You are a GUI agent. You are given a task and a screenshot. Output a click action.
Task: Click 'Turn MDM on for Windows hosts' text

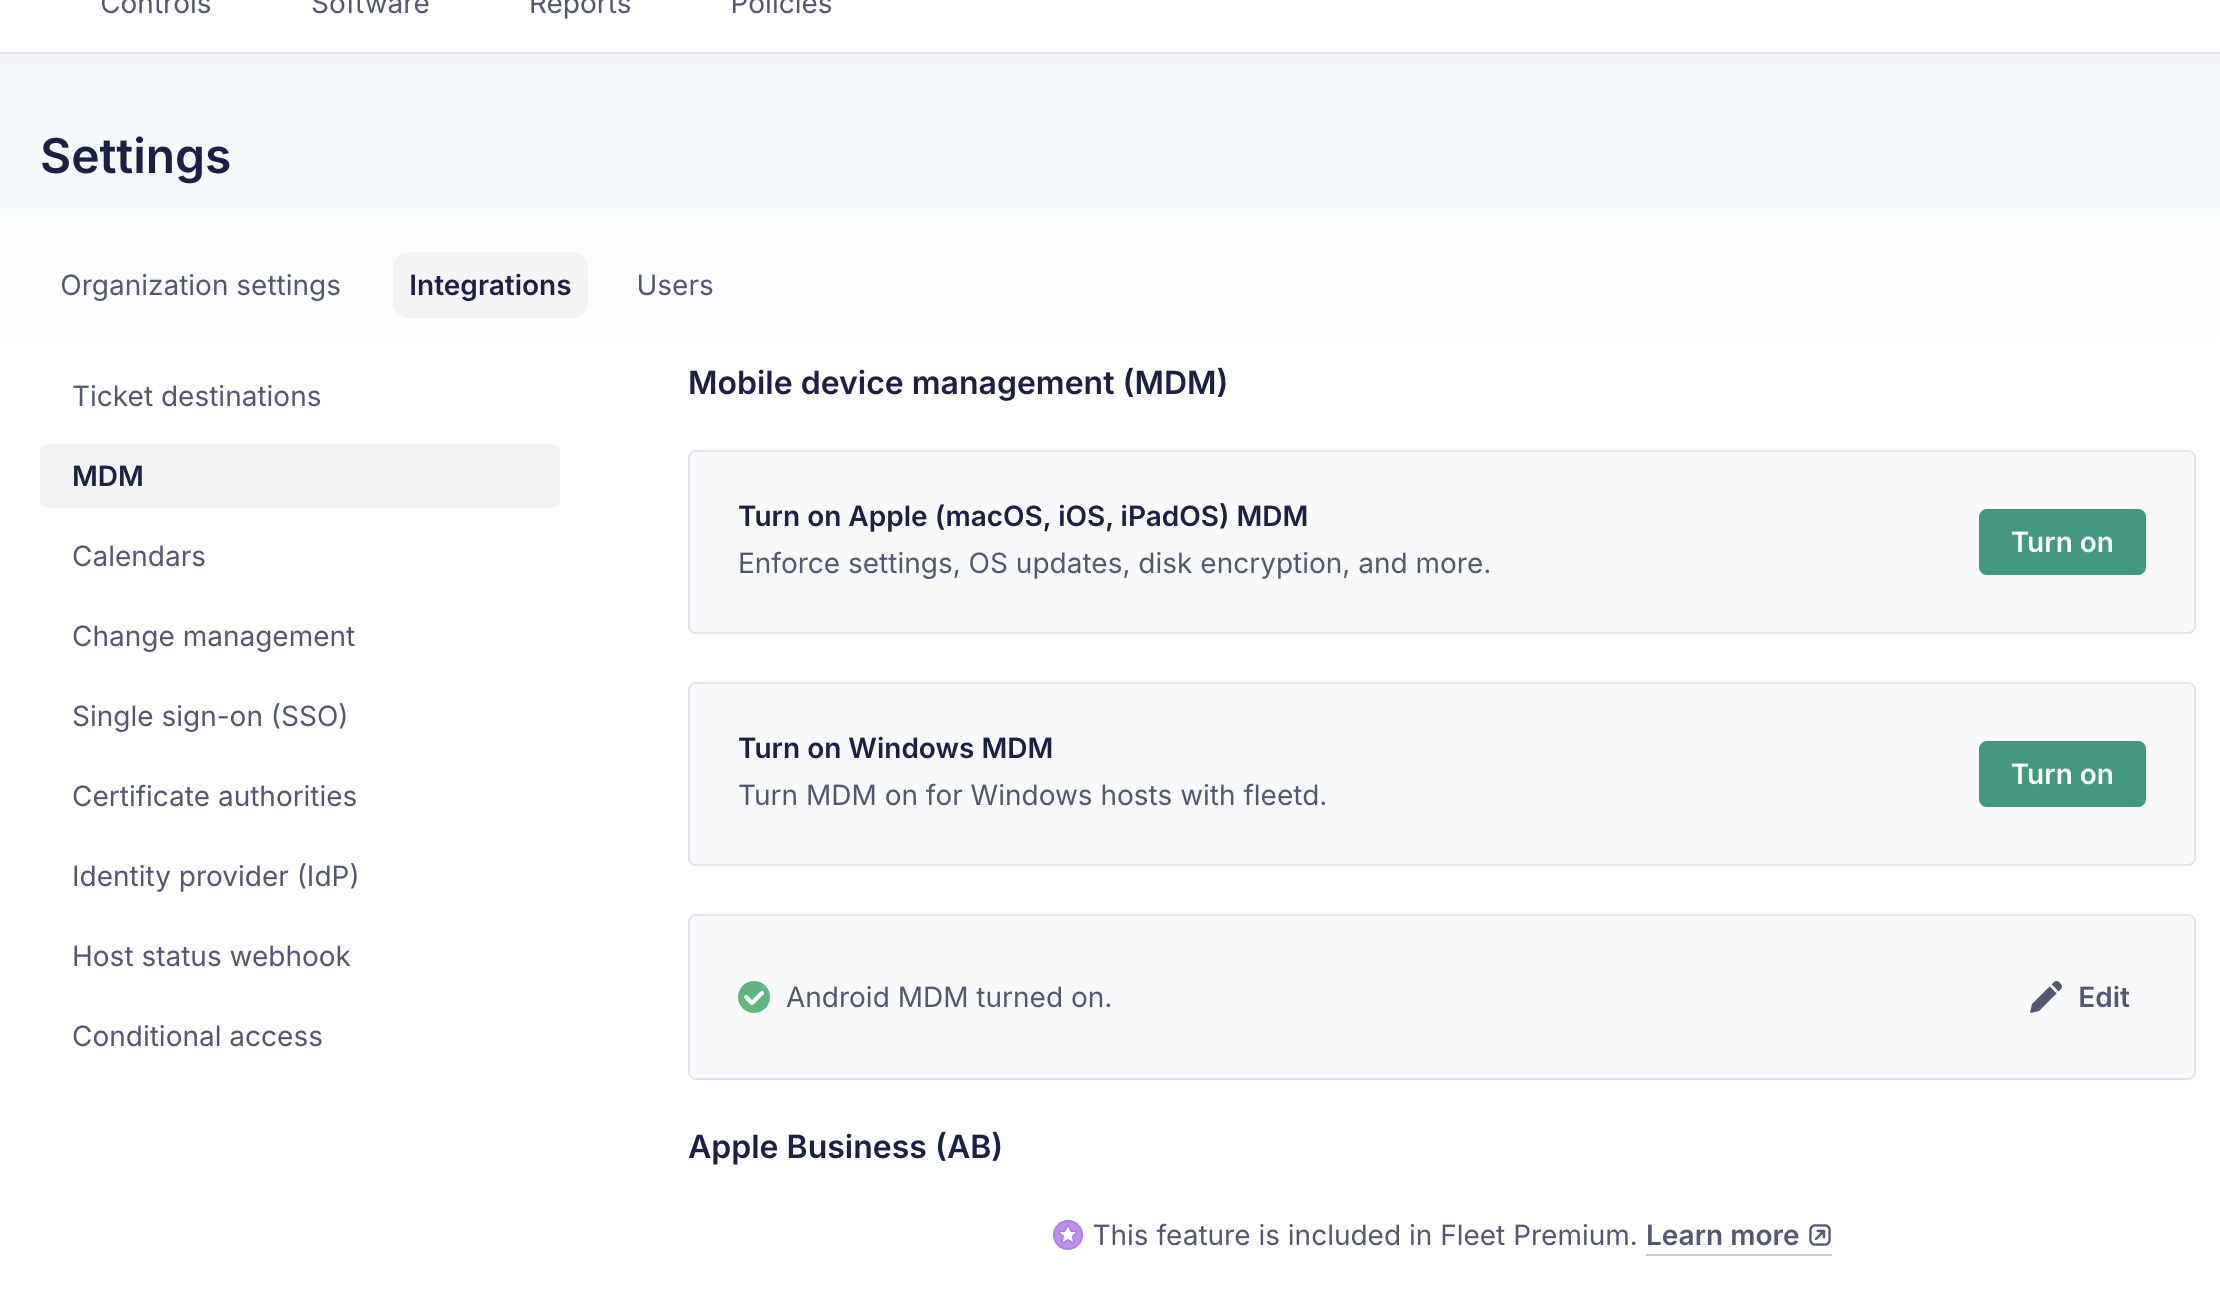[1032, 796]
